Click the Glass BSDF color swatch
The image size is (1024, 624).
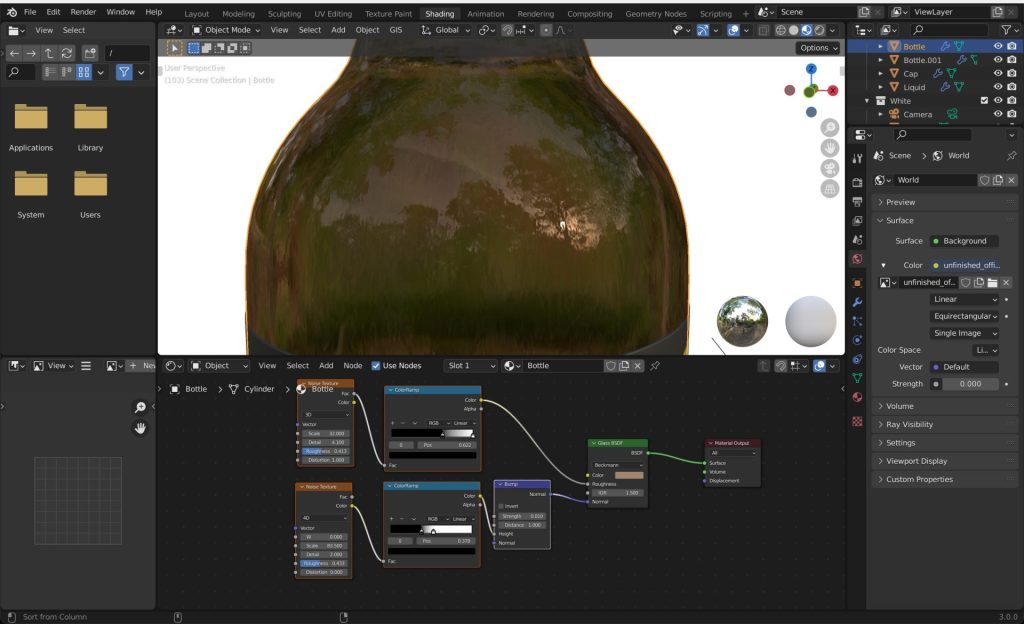point(628,475)
